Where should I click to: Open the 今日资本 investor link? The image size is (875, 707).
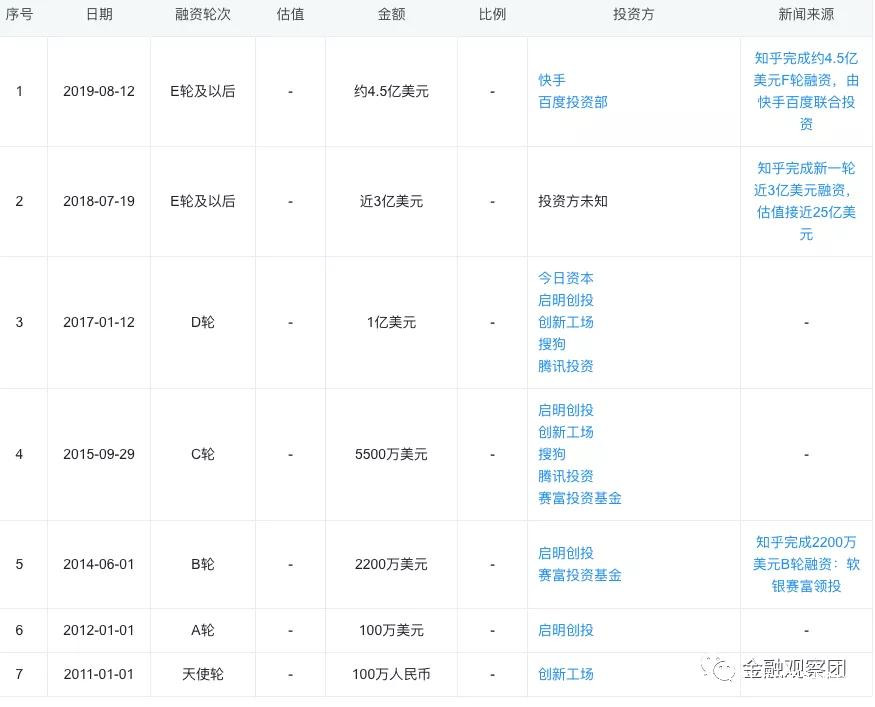click(565, 278)
